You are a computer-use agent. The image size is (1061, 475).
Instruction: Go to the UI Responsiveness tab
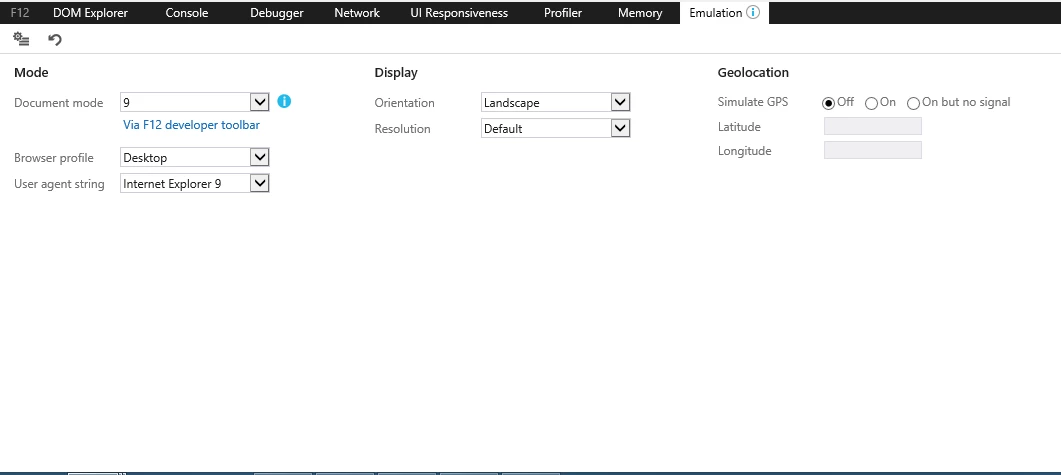point(459,13)
